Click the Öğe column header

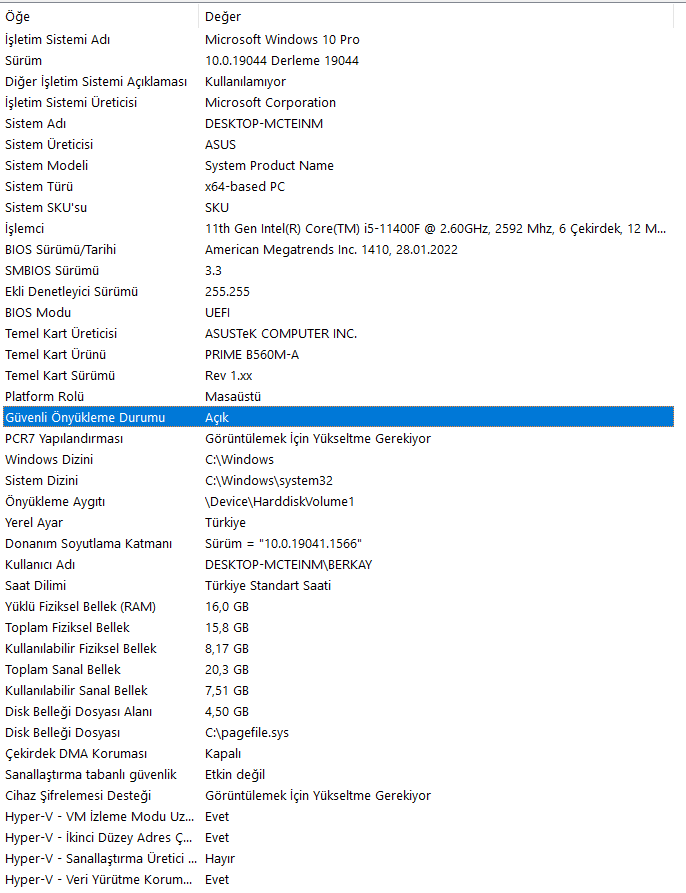100,17
